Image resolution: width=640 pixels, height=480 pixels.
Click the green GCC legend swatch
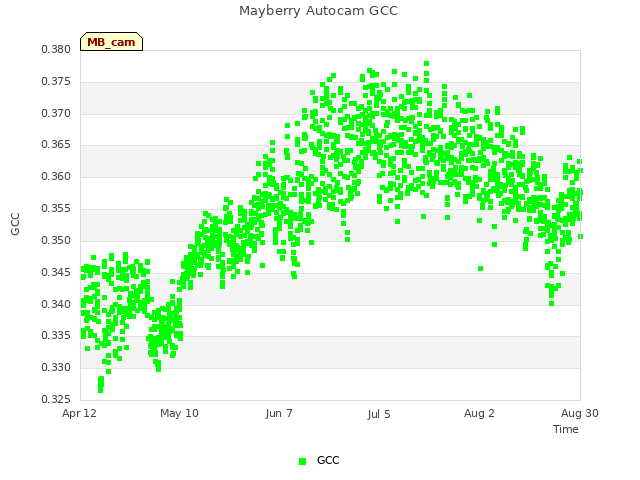[x=302, y=461]
